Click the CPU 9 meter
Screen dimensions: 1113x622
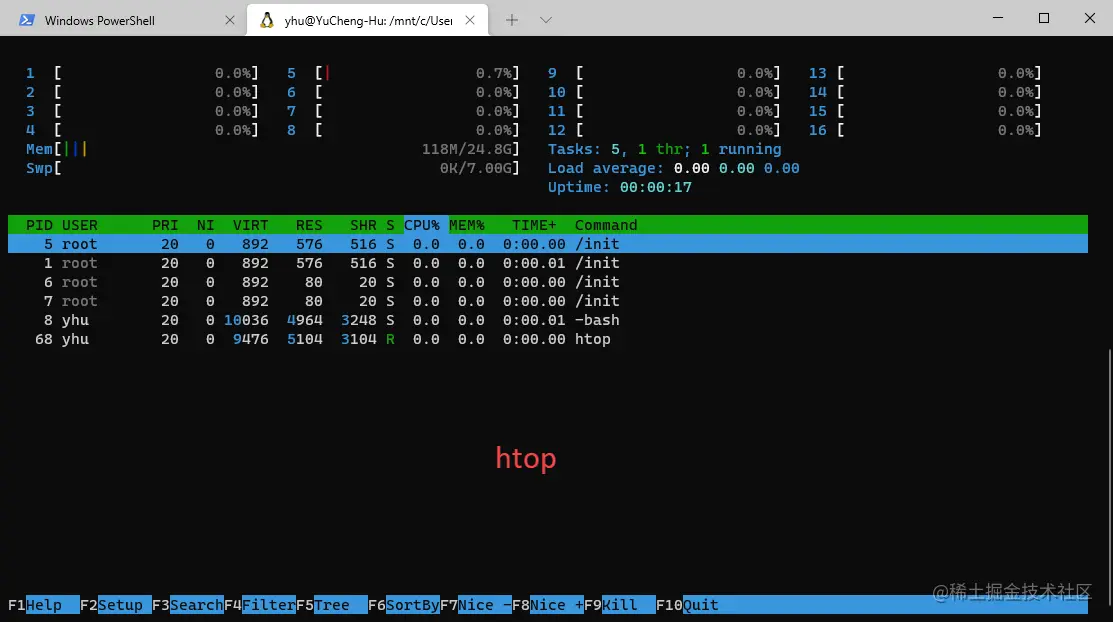pyautogui.click(x=664, y=73)
